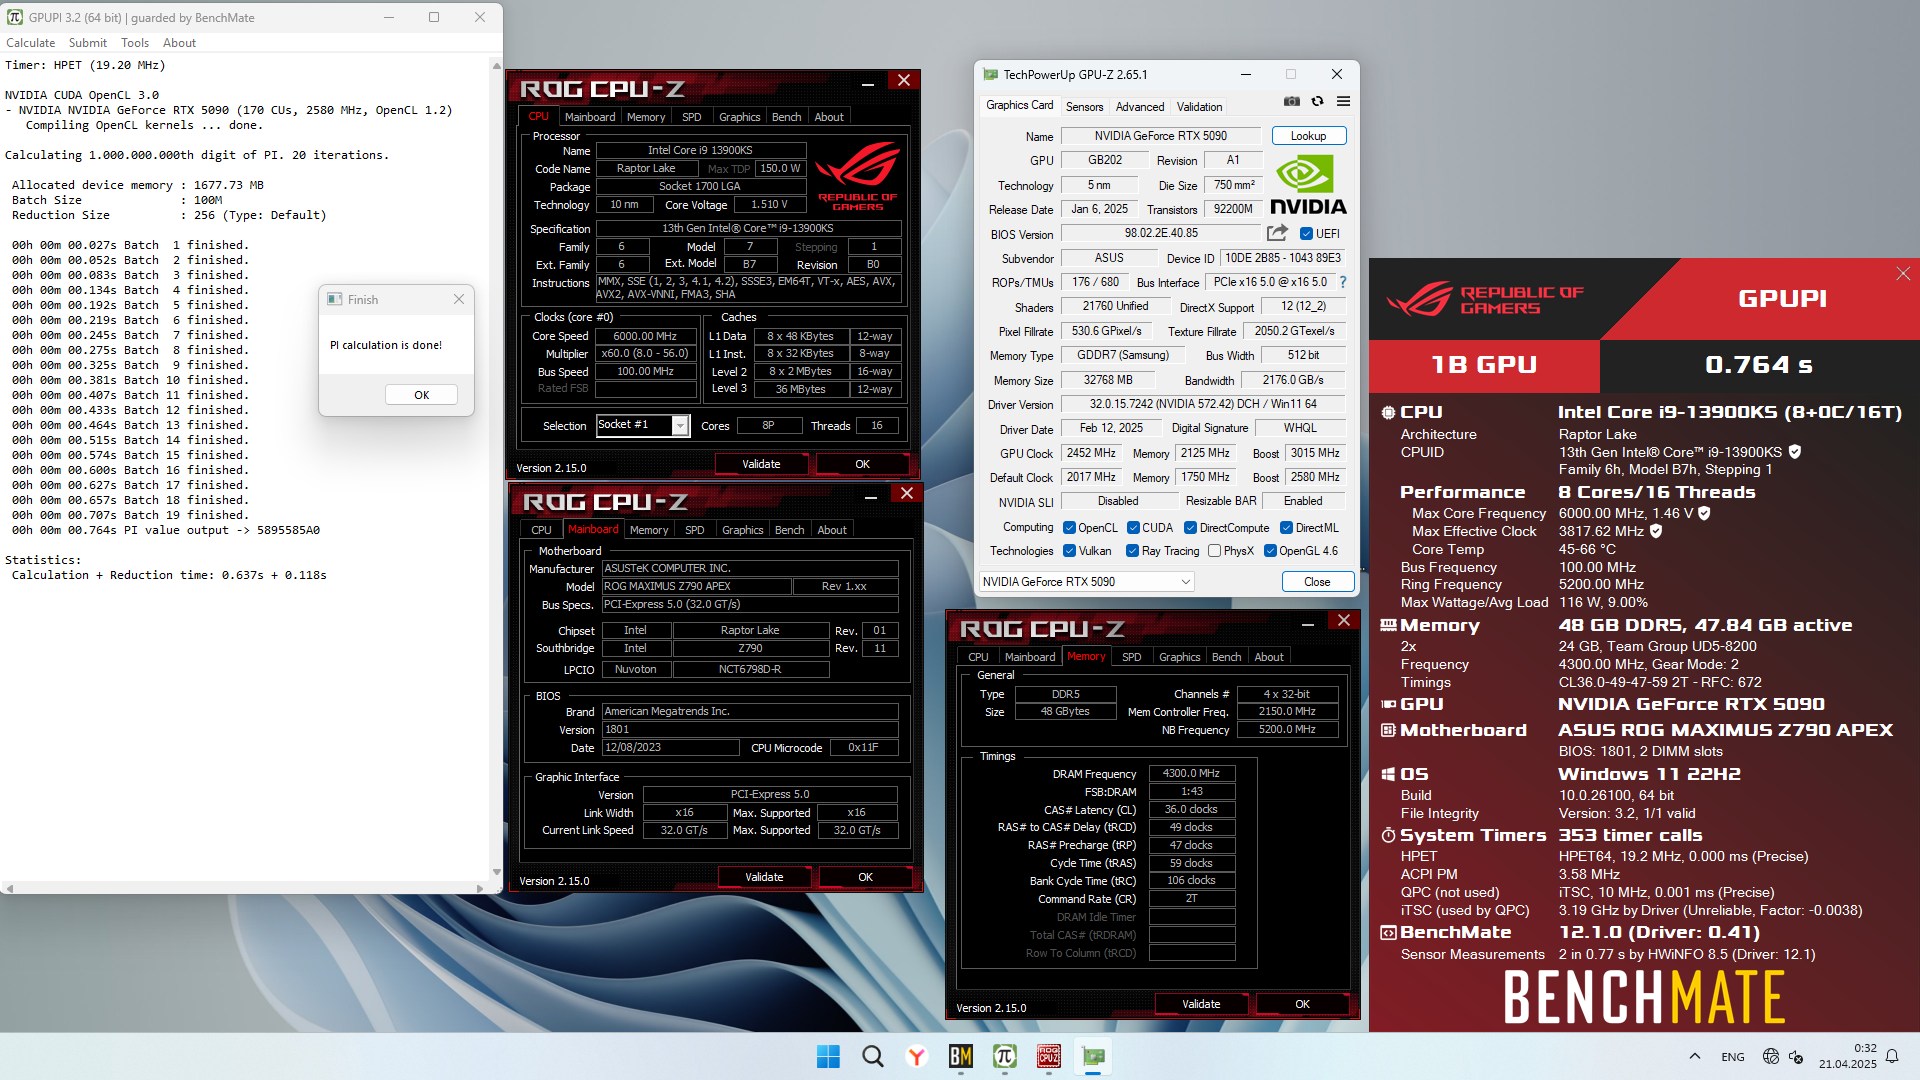This screenshot has width=1920, height=1080.
Task: Open the Submit menu in GPUPI
Action: (x=88, y=43)
